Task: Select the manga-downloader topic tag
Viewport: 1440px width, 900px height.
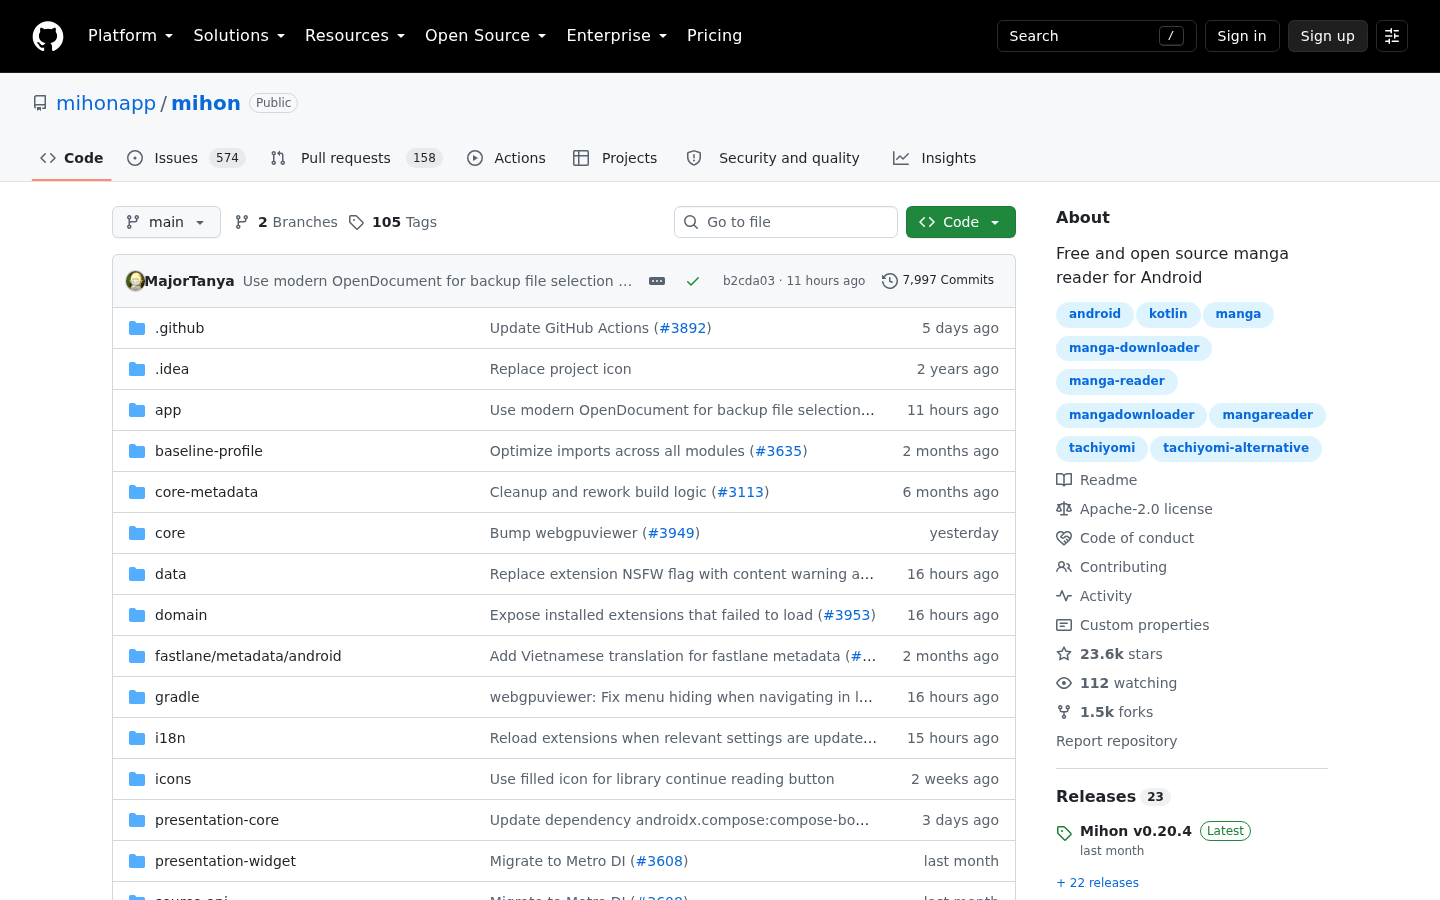Action: pyautogui.click(x=1134, y=348)
